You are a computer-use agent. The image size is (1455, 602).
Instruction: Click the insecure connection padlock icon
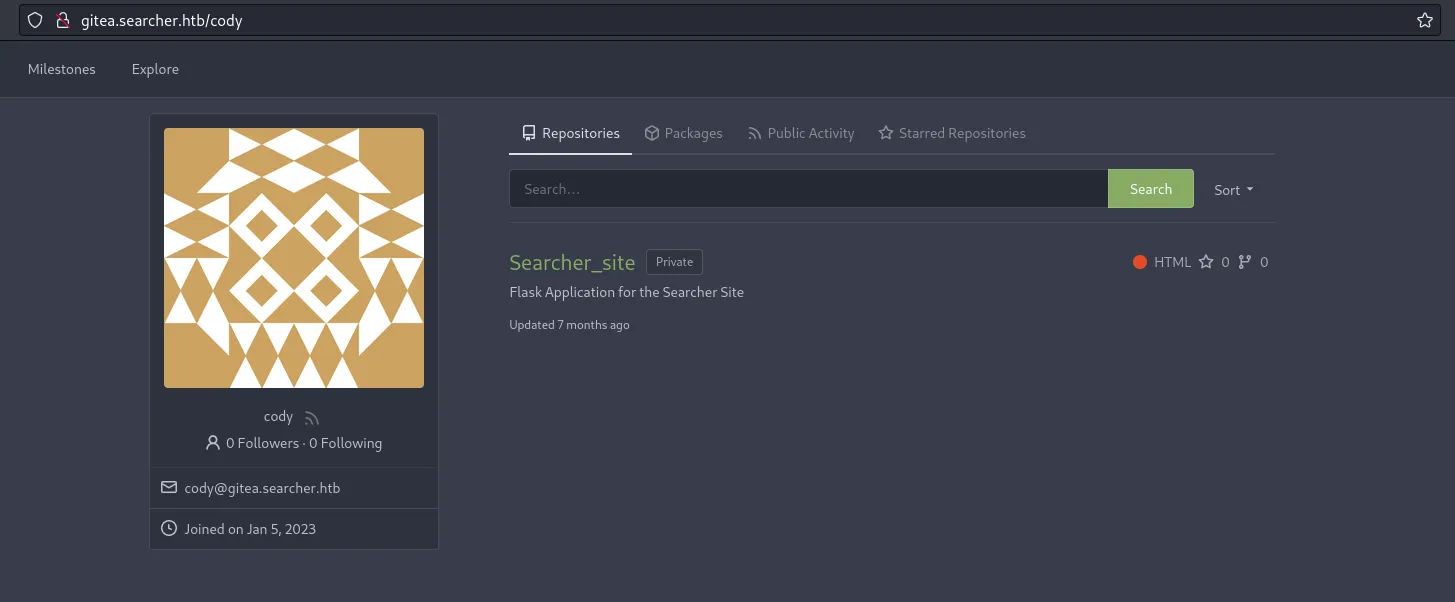62,20
